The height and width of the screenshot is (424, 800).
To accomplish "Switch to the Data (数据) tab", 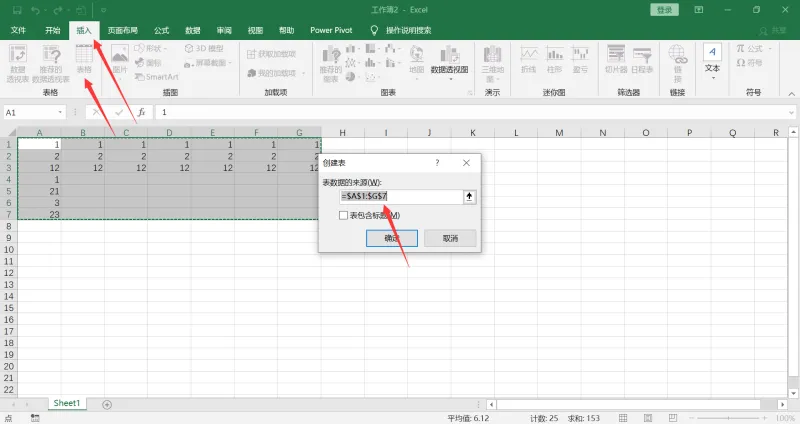I will 193,30.
